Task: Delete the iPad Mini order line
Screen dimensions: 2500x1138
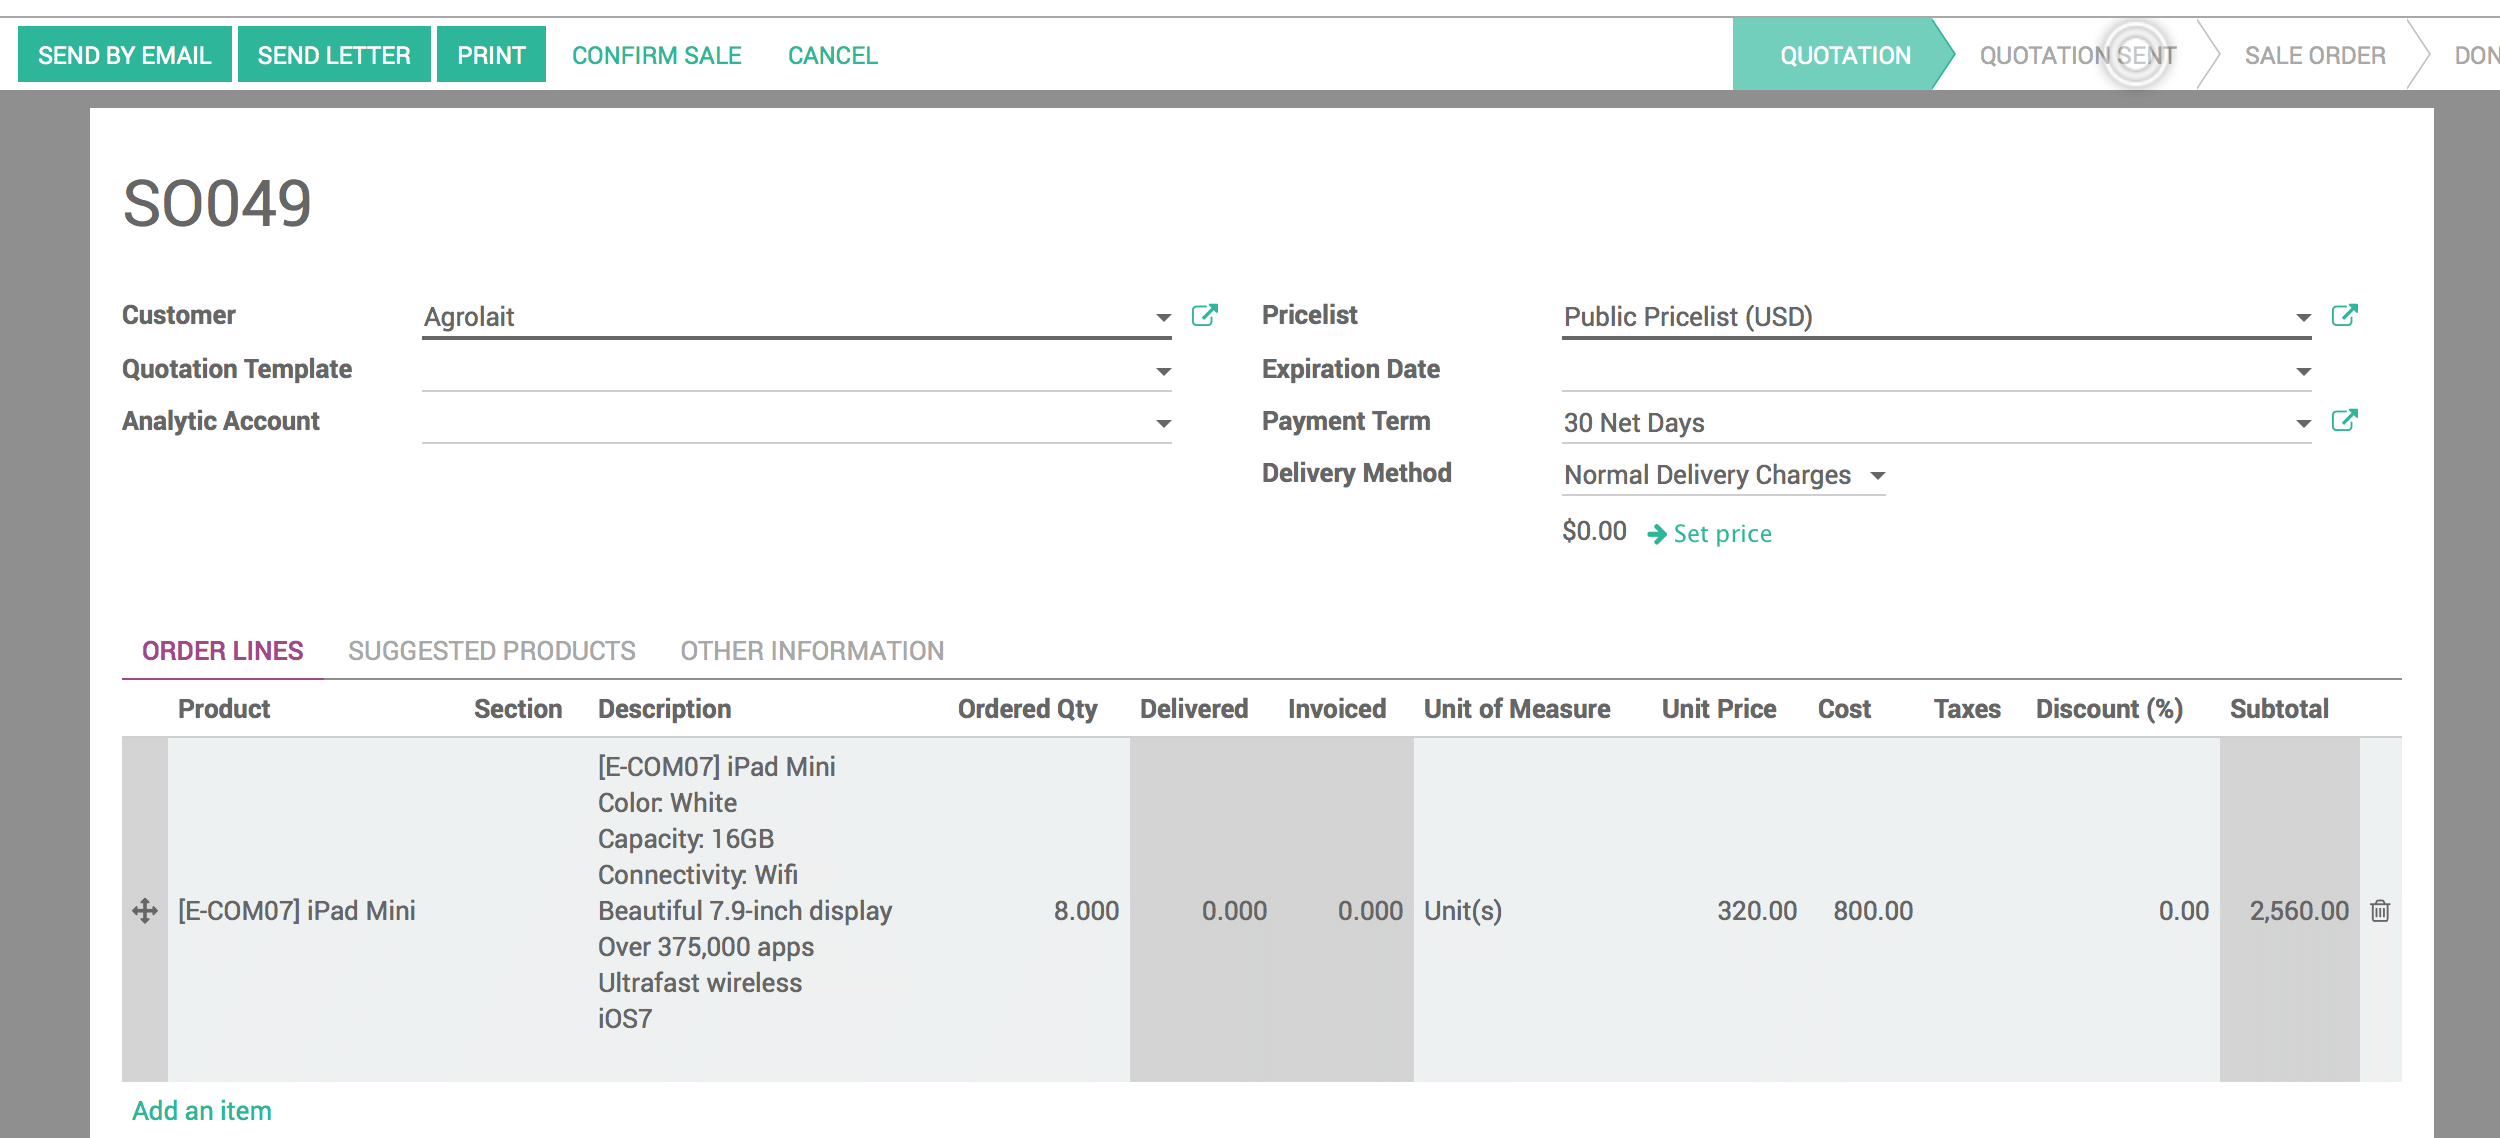Action: 2380,911
